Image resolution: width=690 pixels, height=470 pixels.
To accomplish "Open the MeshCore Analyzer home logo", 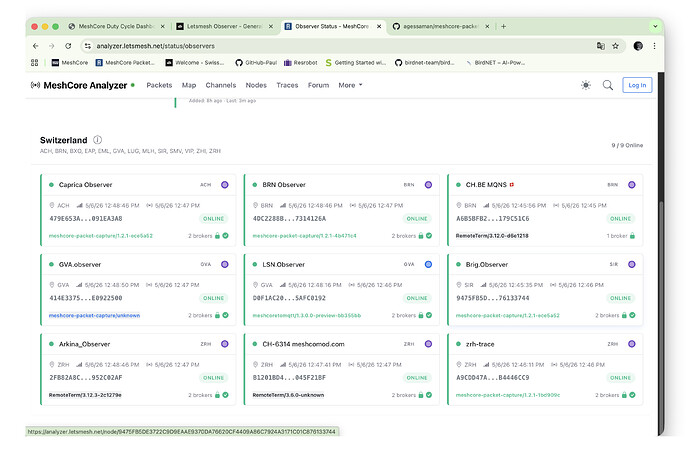I will point(79,85).
